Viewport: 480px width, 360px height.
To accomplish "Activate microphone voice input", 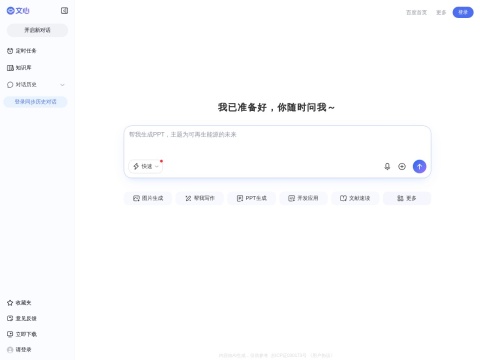I will pos(387,166).
